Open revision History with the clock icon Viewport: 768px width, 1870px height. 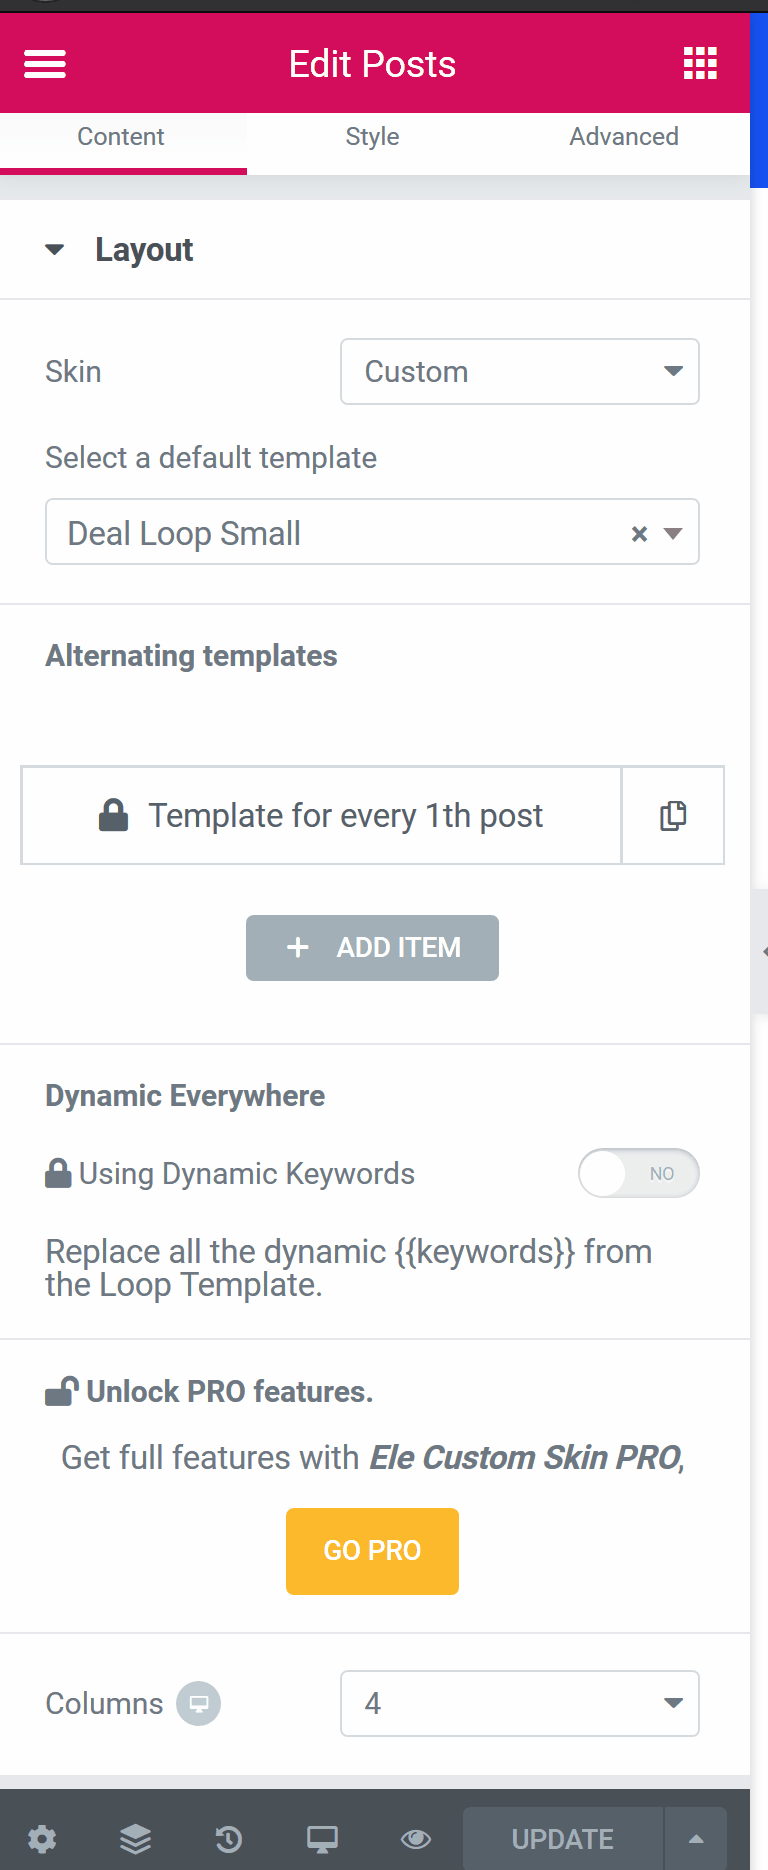tap(228, 1838)
